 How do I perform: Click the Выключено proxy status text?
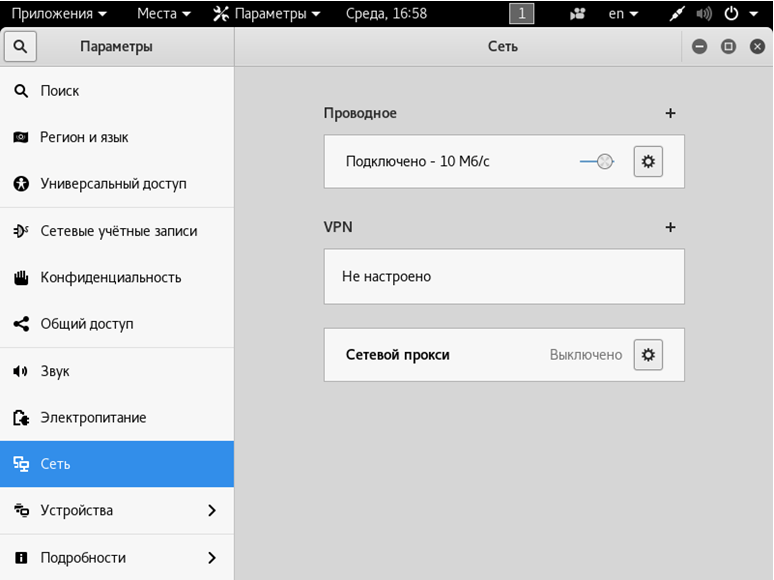[x=585, y=355]
